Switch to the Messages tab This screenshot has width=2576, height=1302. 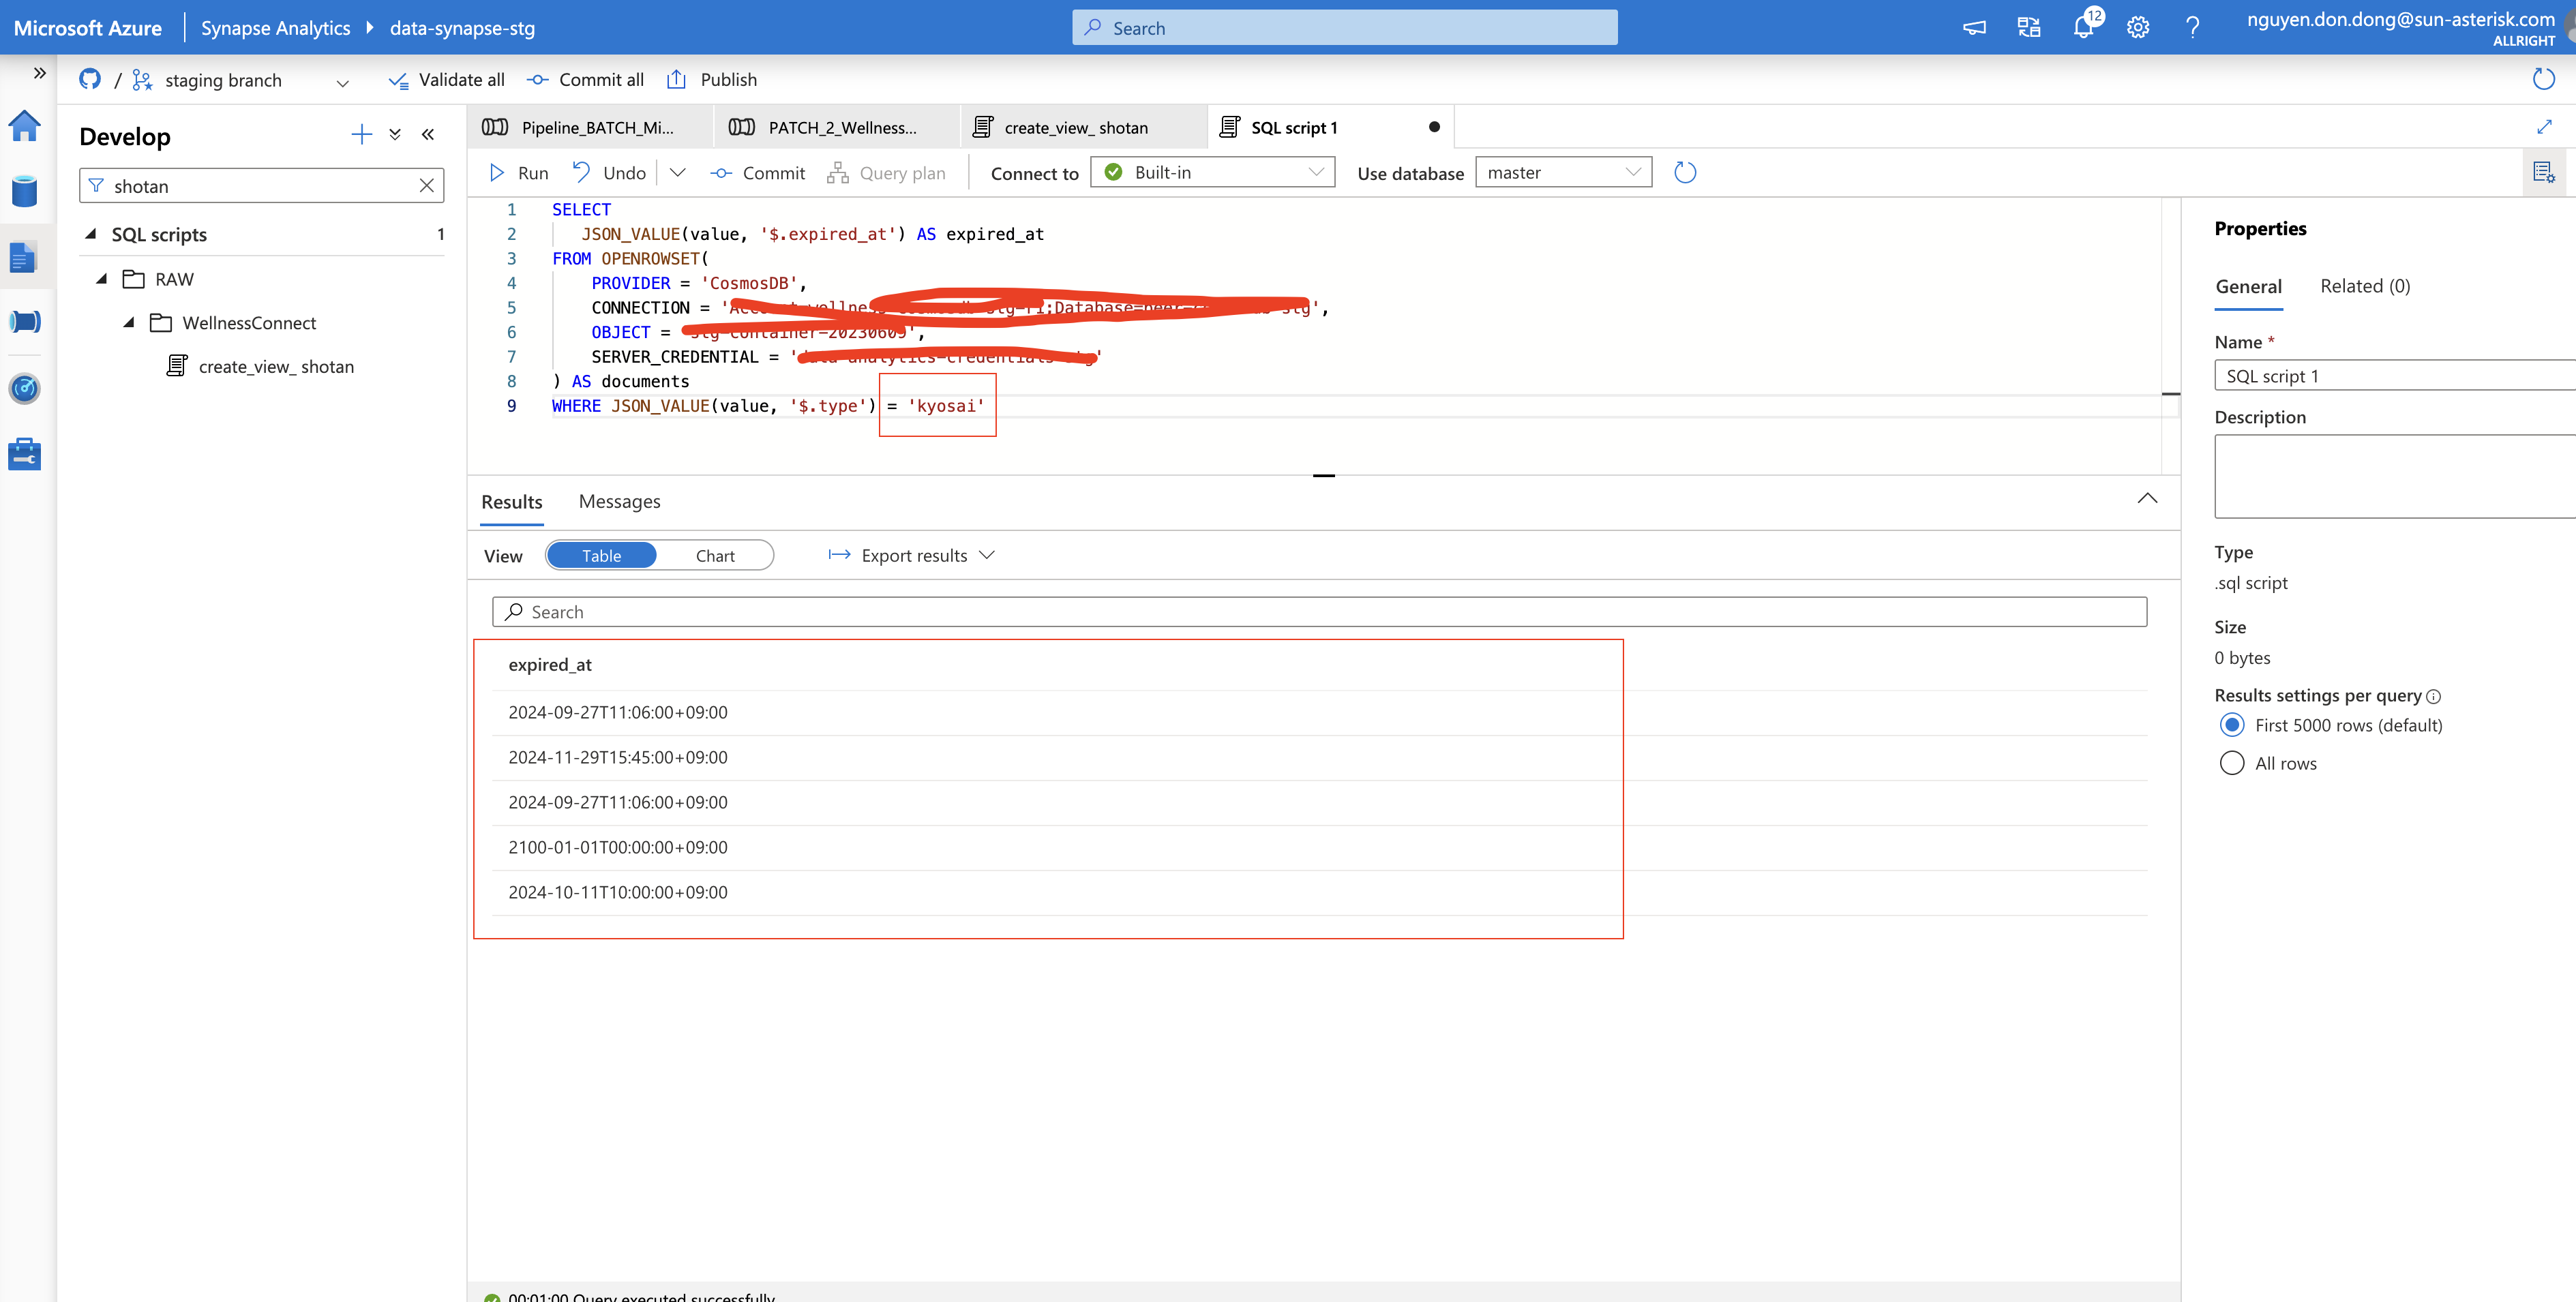pos(618,501)
